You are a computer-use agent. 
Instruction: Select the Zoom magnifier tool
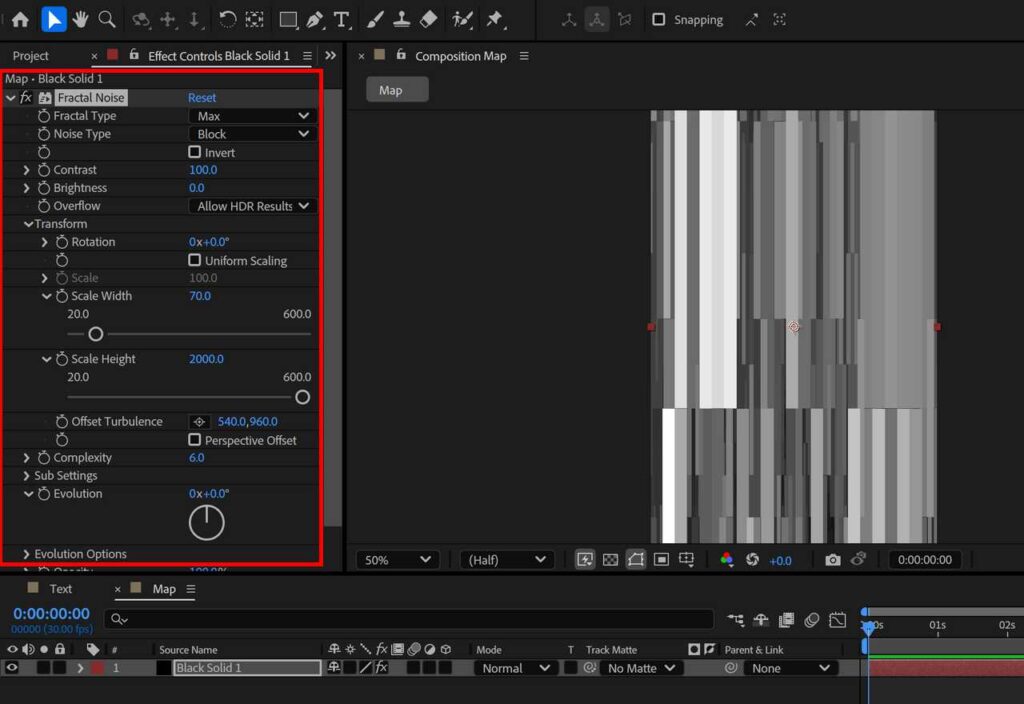106,20
